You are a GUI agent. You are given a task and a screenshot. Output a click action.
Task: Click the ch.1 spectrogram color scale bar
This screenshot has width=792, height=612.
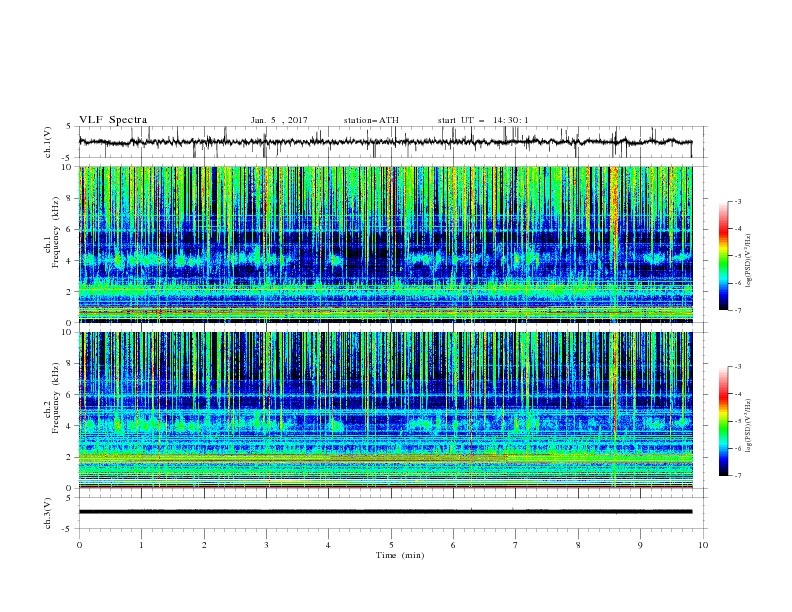723,255
